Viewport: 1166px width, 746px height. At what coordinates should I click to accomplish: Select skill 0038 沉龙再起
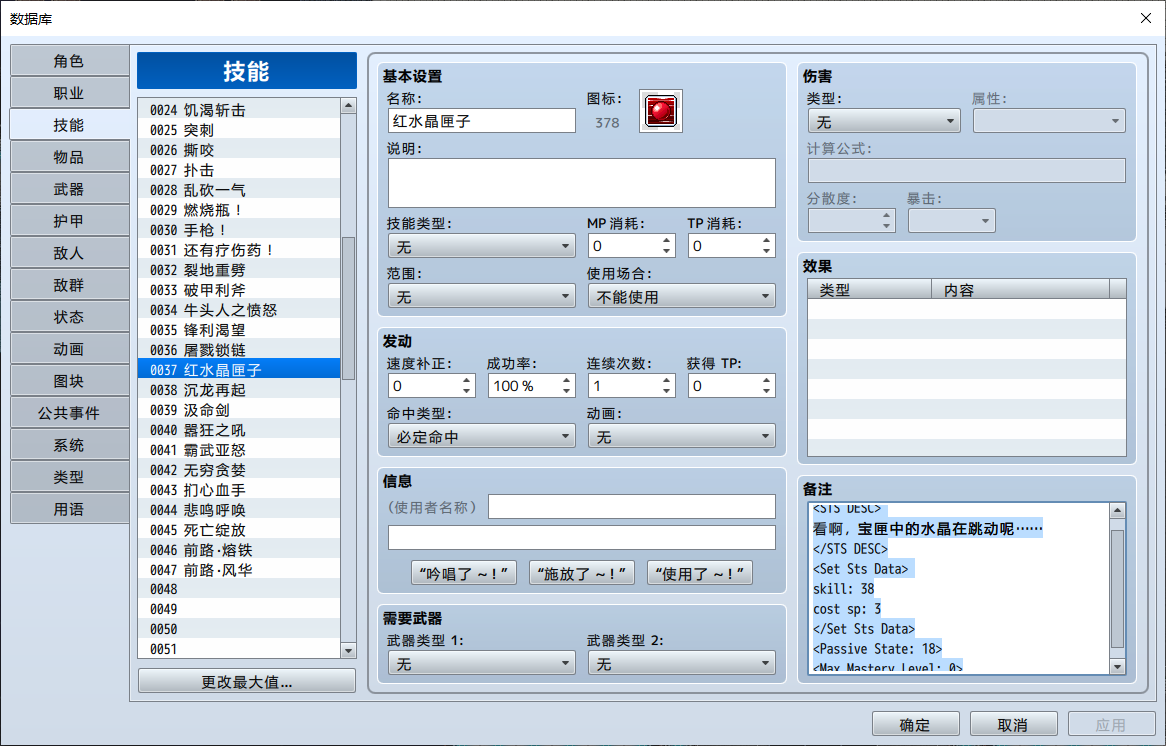pos(239,390)
